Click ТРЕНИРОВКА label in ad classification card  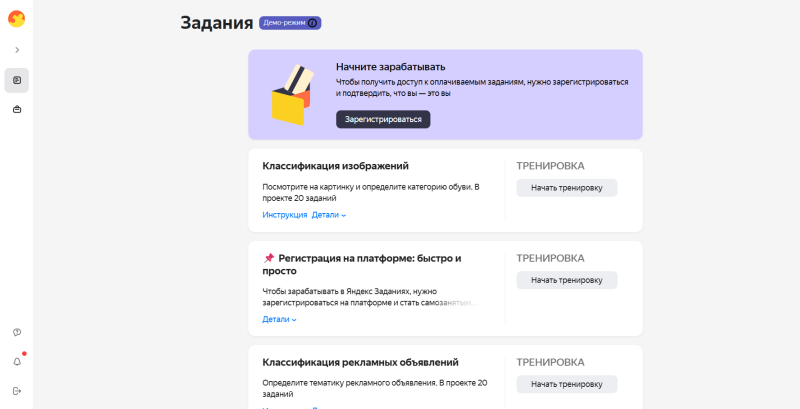(551, 363)
